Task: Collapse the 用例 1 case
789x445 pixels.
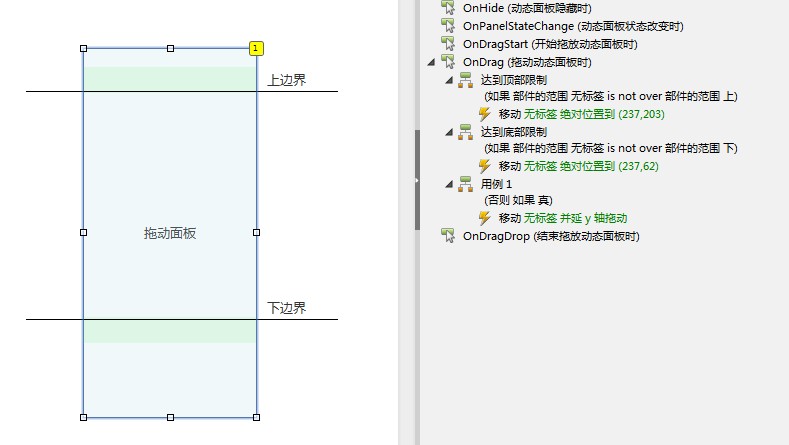Action: click(x=449, y=184)
